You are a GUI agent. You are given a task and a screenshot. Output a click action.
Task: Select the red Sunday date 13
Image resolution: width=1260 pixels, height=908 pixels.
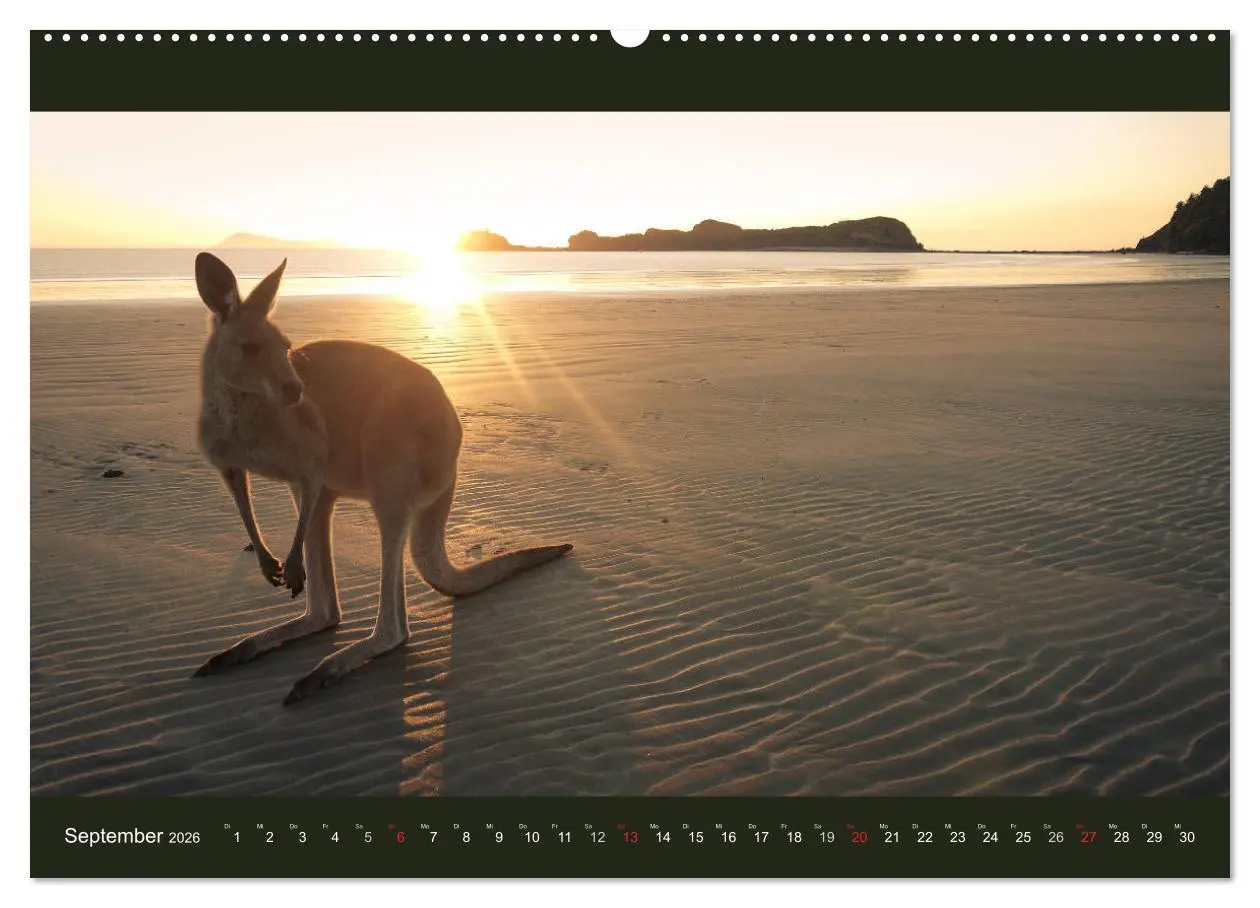pos(630,838)
